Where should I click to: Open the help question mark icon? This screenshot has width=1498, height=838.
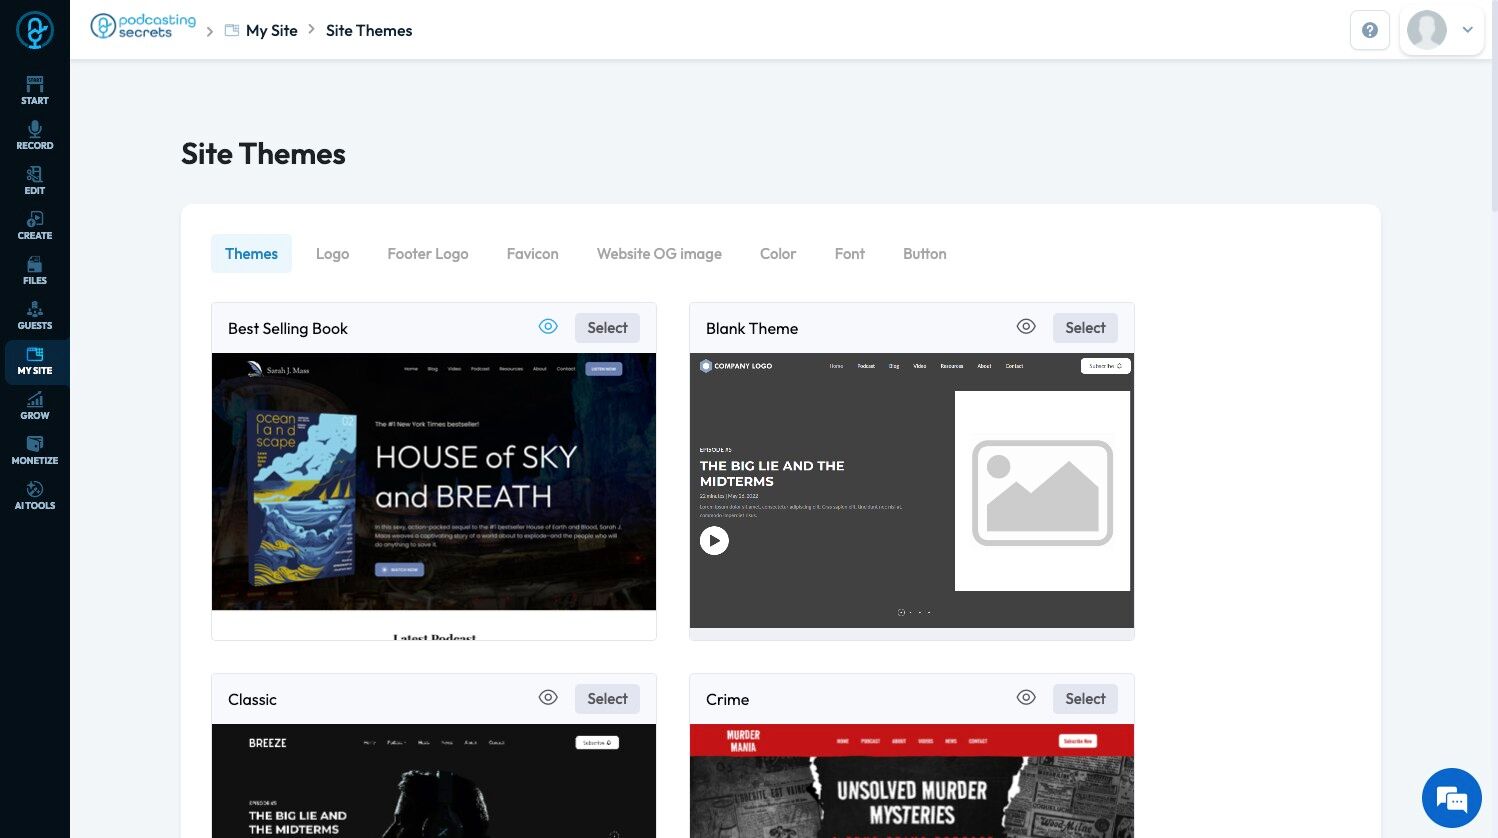pos(1370,30)
